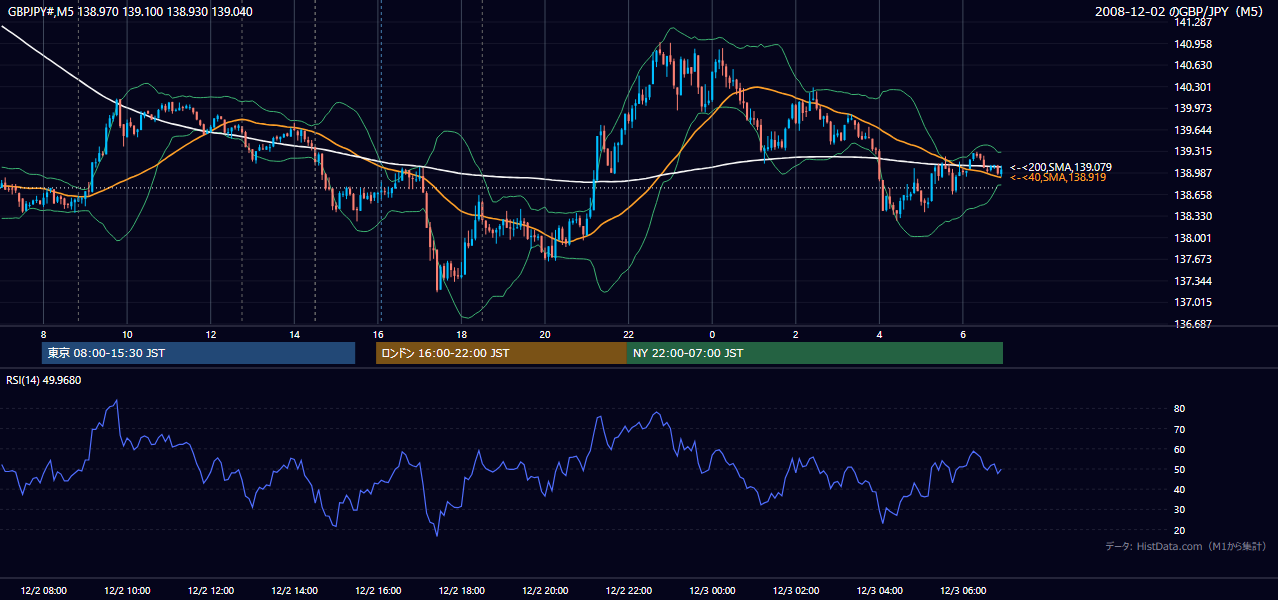Image resolution: width=1278 pixels, height=600 pixels.
Task: Click the 12/2 14:00 bottom time label
Action: (294, 591)
